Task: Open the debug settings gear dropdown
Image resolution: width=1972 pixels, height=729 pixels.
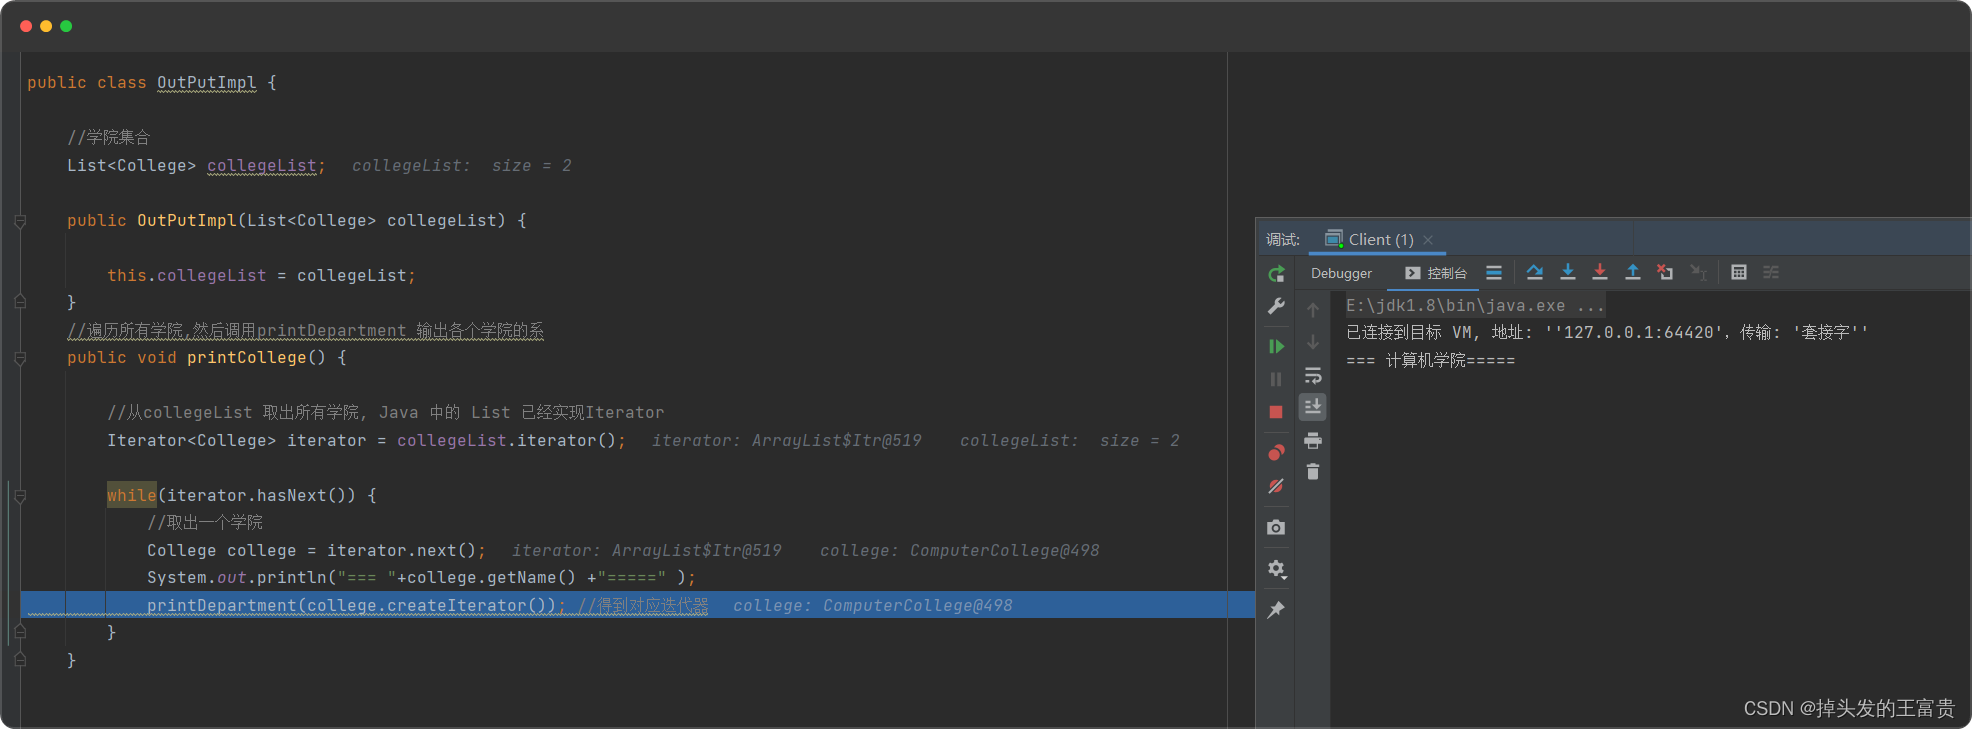Action: pos(1277,569)
